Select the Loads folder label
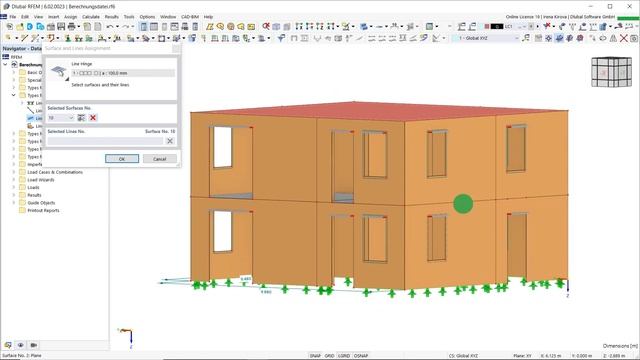 (33, 187)
